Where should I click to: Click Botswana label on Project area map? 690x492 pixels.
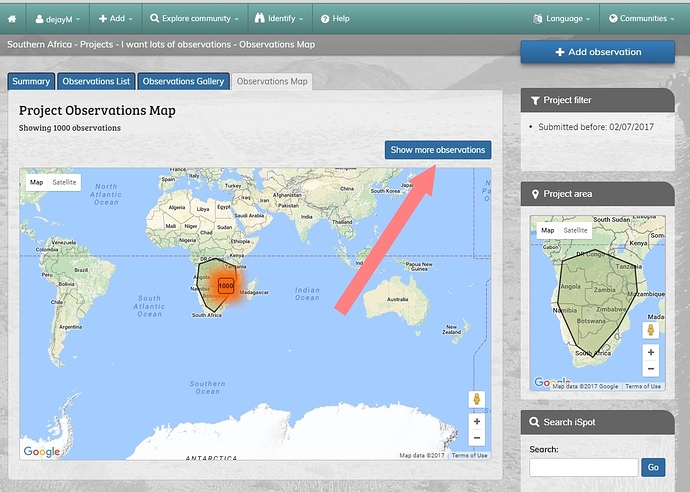point(591,321)
